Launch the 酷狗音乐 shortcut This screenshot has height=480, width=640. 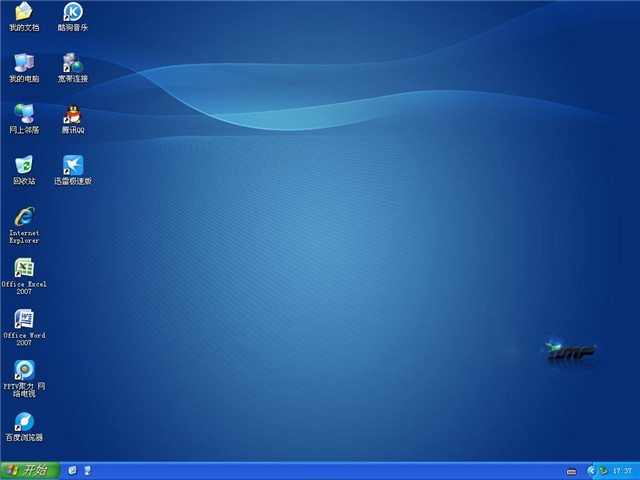[73, 16]
